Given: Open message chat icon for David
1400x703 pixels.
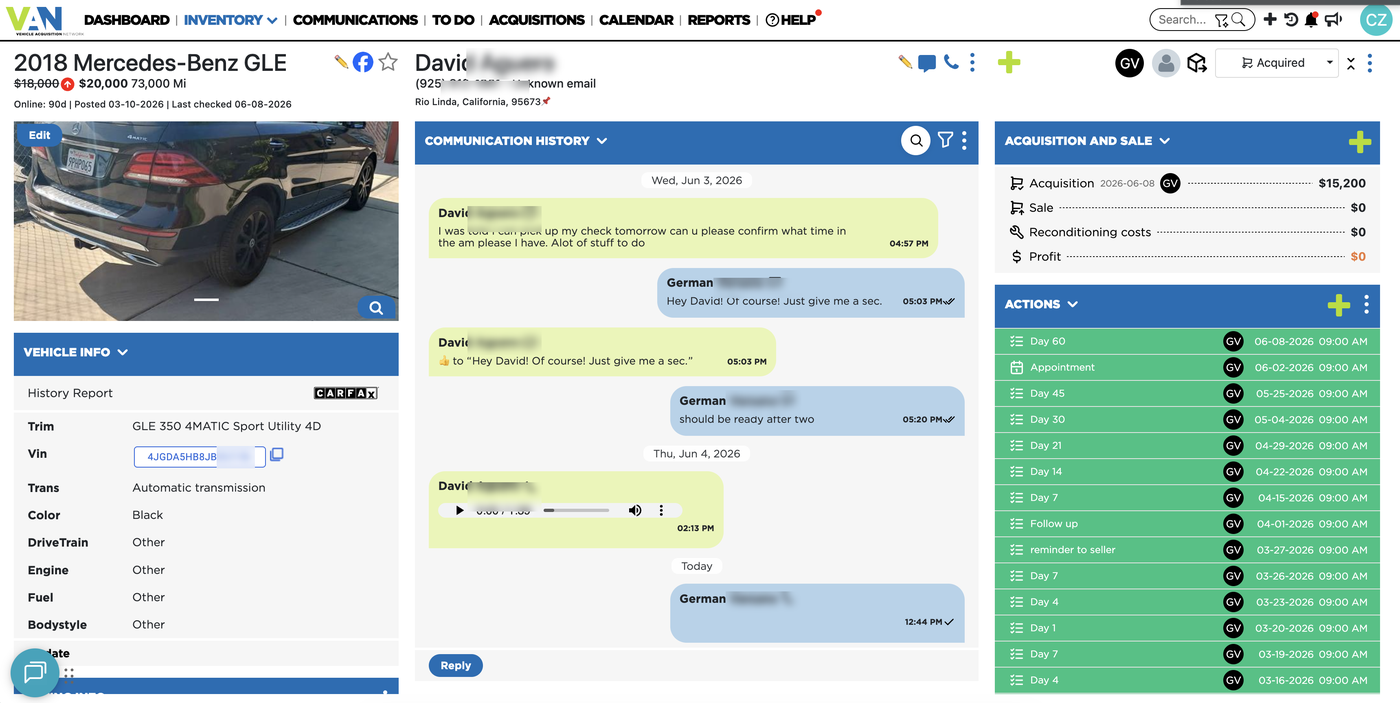Looking at the screenshot, I should pyautogui.click(x=927, y=63).
